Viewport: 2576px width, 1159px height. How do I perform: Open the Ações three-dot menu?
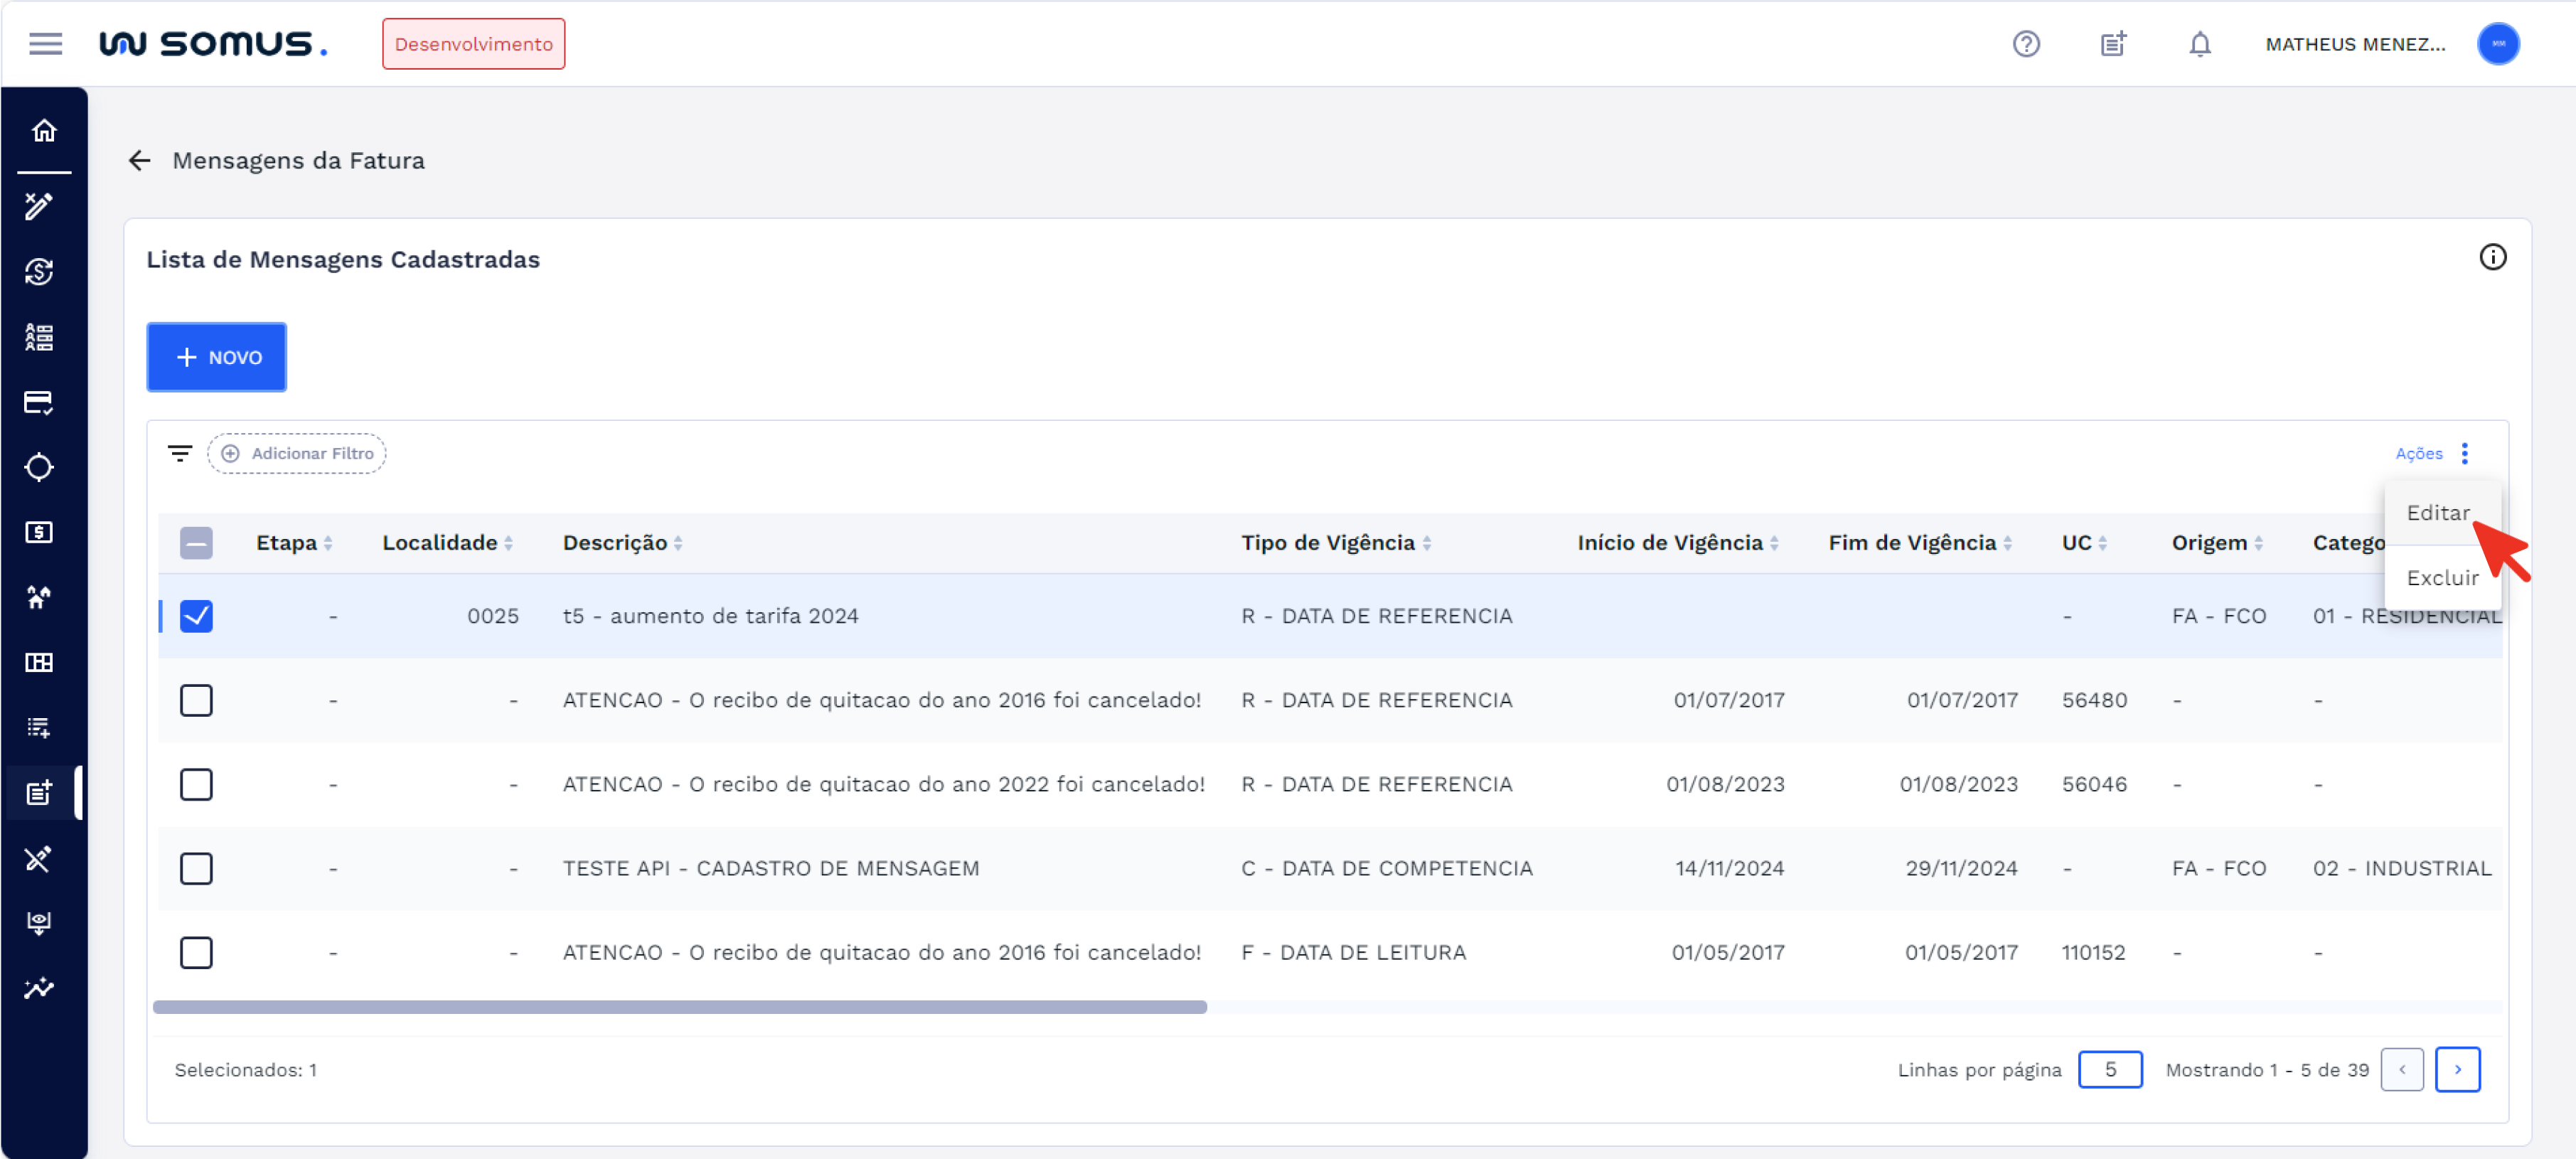[x=2465, y=453]
